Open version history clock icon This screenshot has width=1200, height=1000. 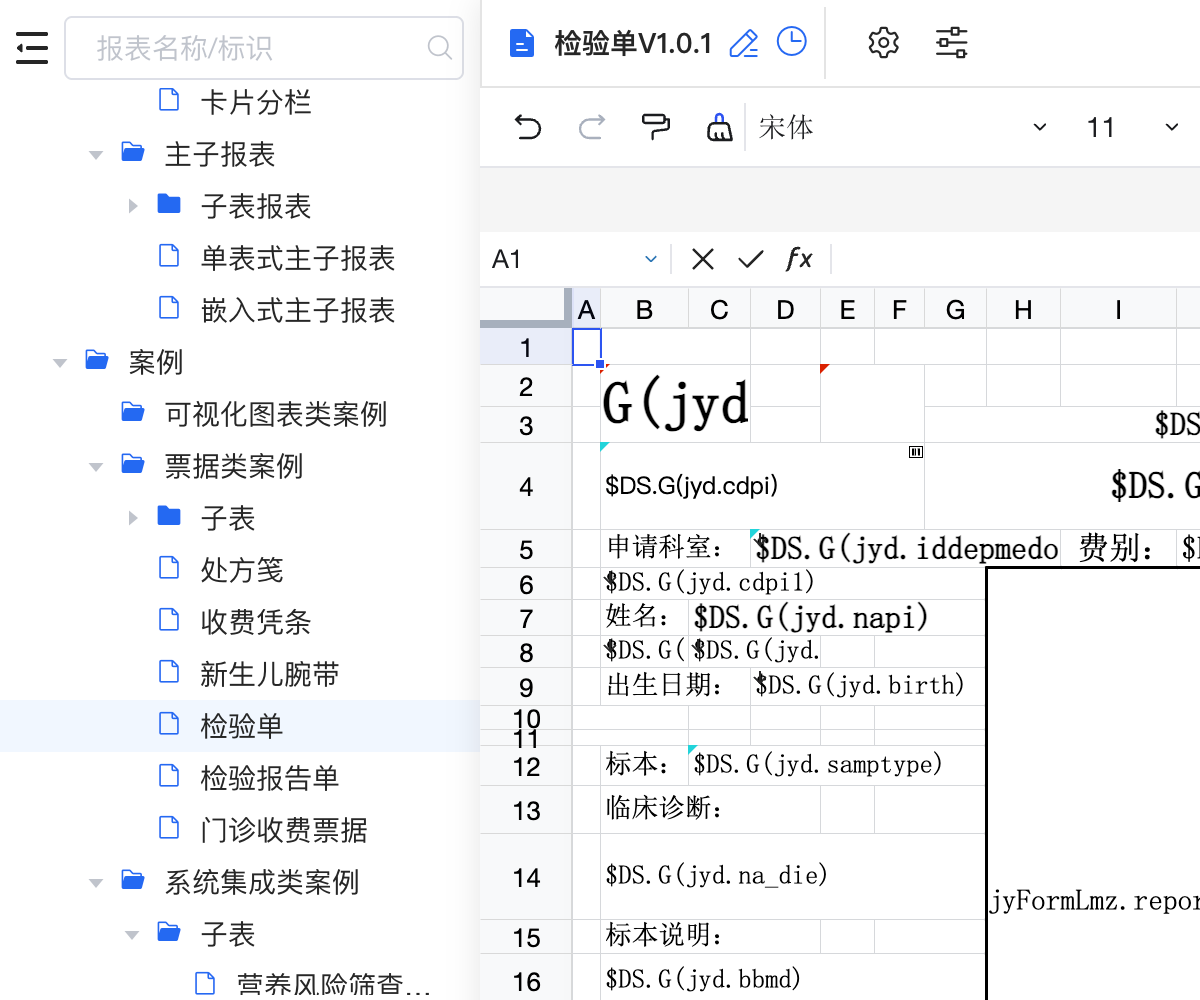[x=792, y=42]
